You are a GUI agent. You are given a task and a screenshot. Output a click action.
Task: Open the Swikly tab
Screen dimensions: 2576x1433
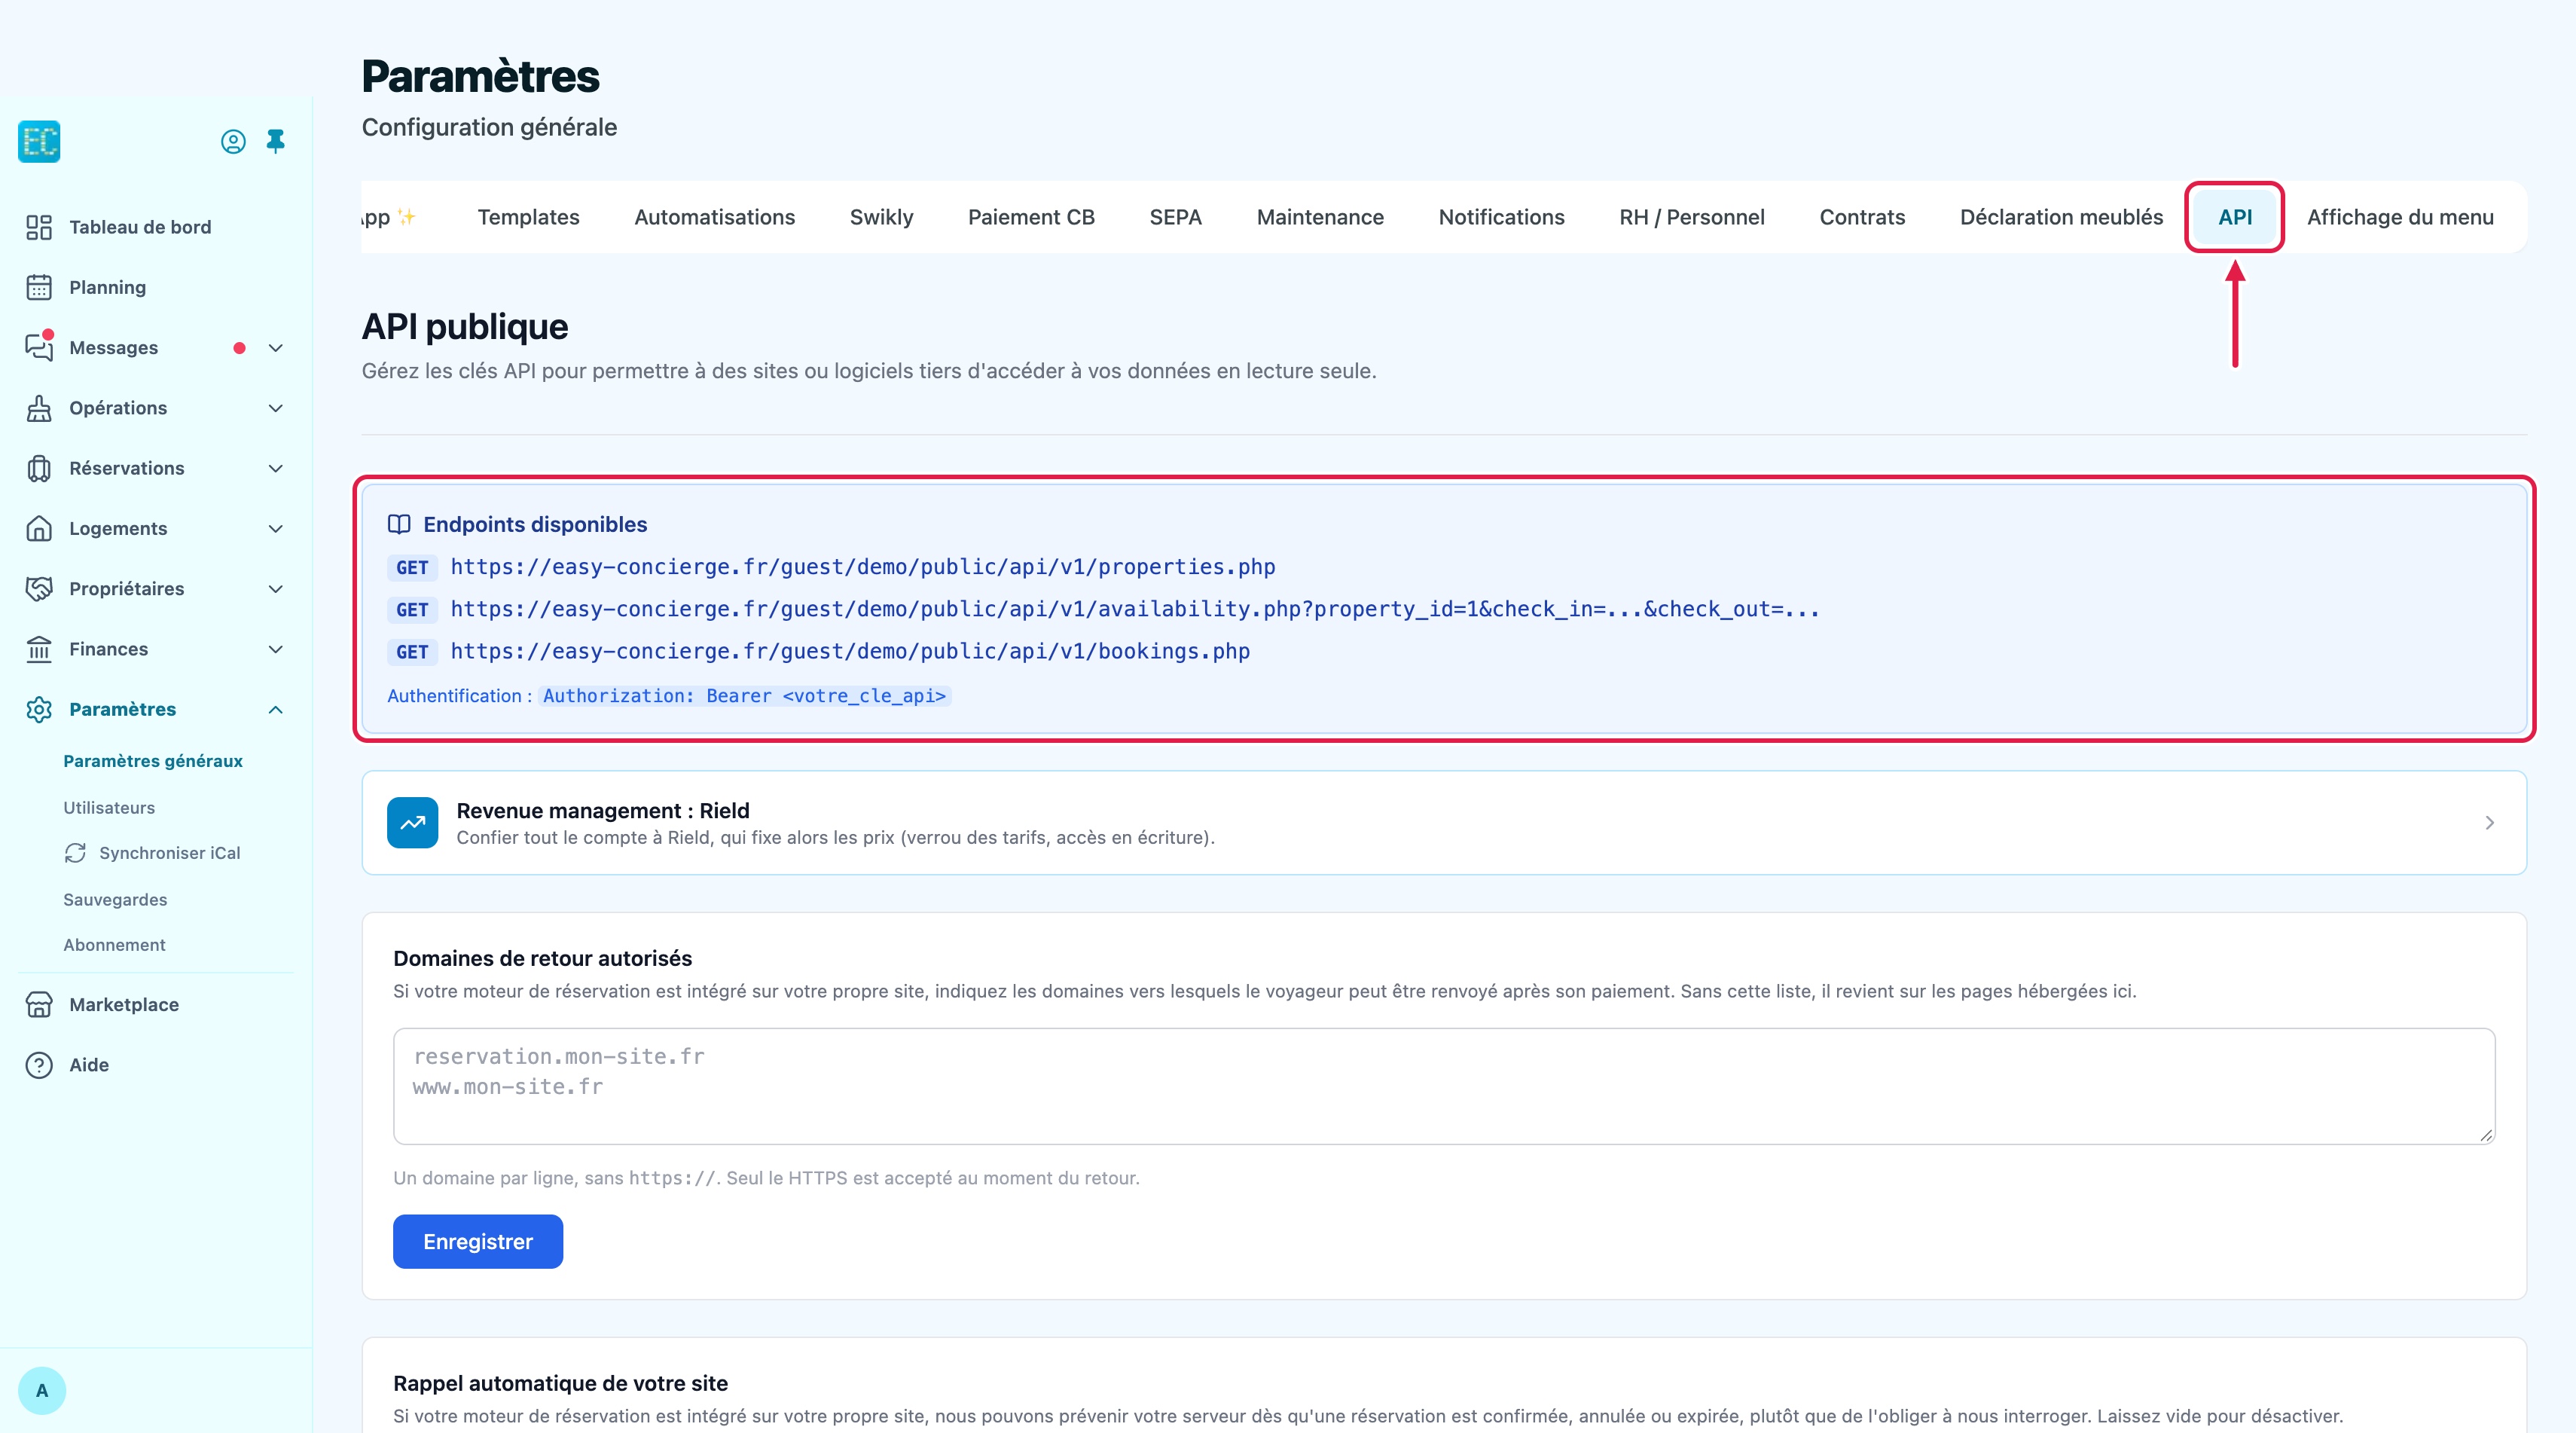tap(881, 217)
